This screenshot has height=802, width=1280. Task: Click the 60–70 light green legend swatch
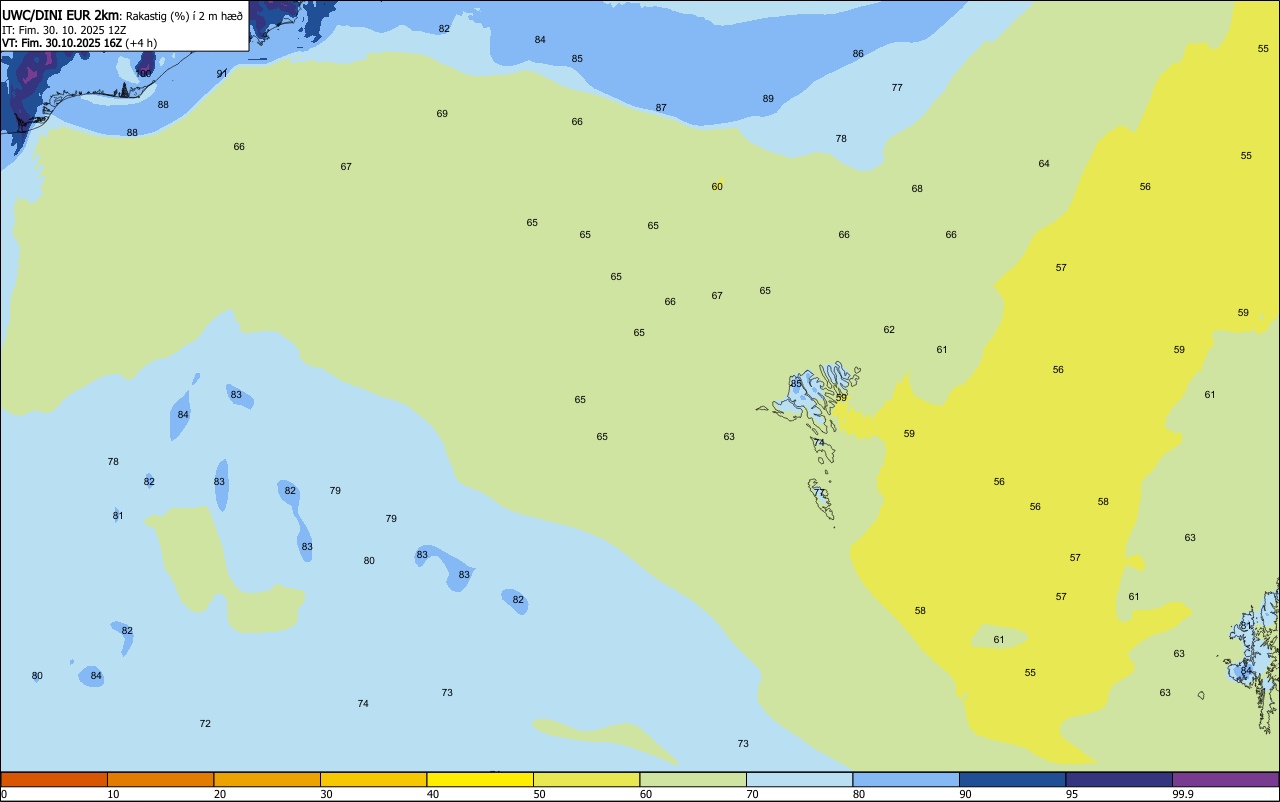(693, 779)
